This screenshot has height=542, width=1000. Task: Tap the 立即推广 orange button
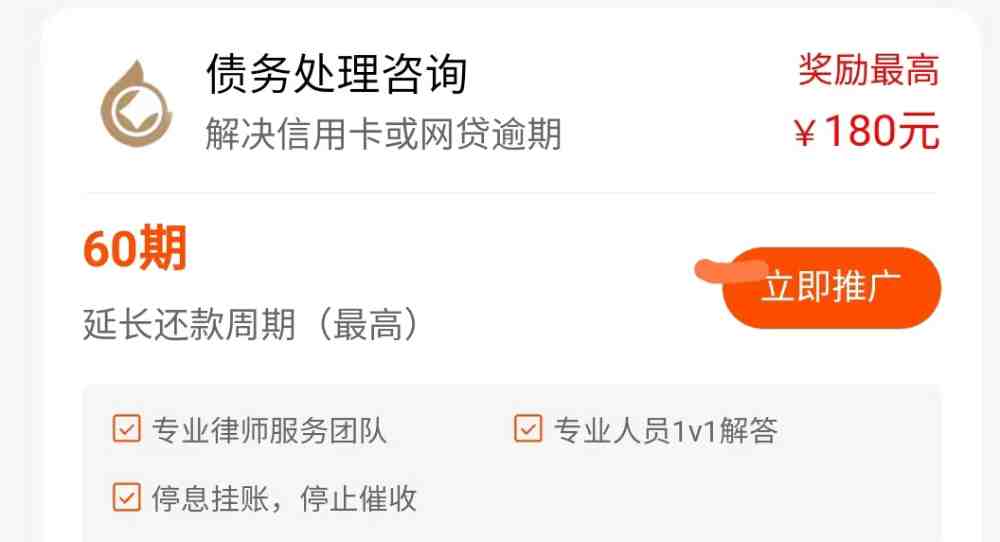pyautogui.click(x=831, y=288)
